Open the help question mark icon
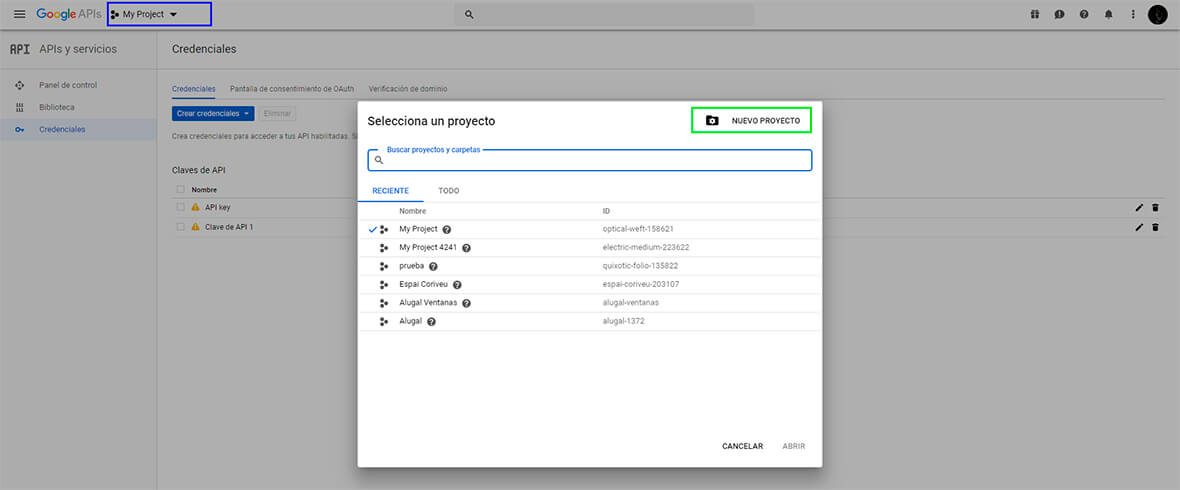The image size is (1180, 490). tap(1084, 14)
